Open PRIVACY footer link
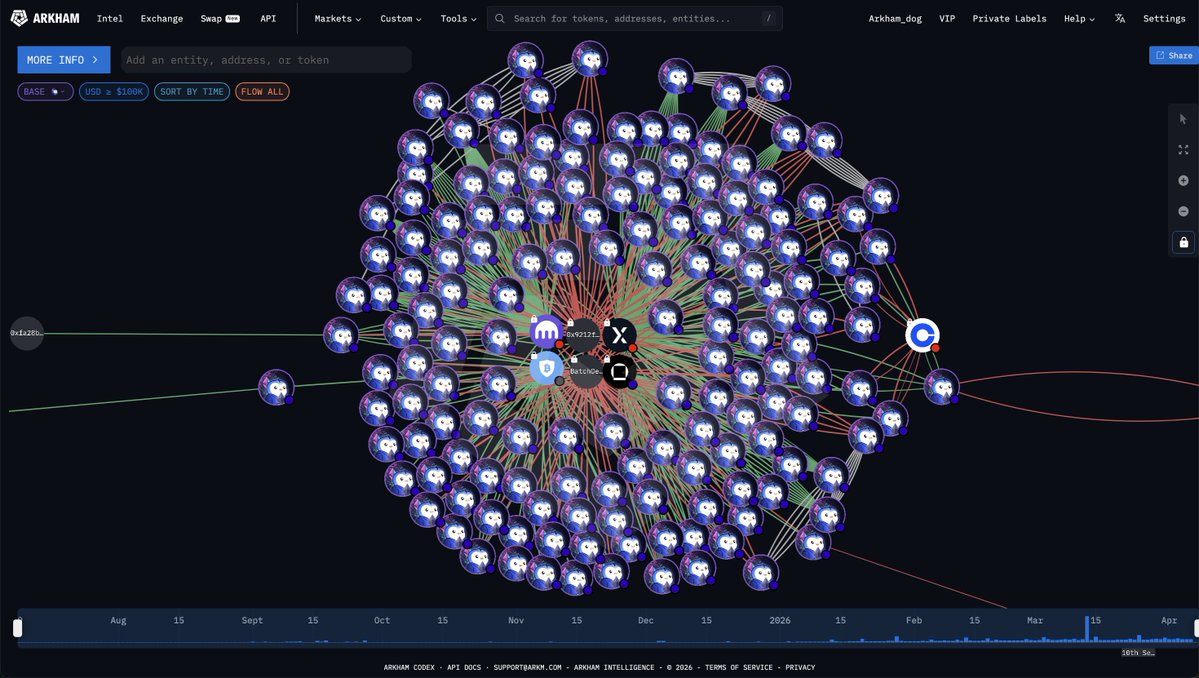The image size is (1199, 678). (800, 667)
